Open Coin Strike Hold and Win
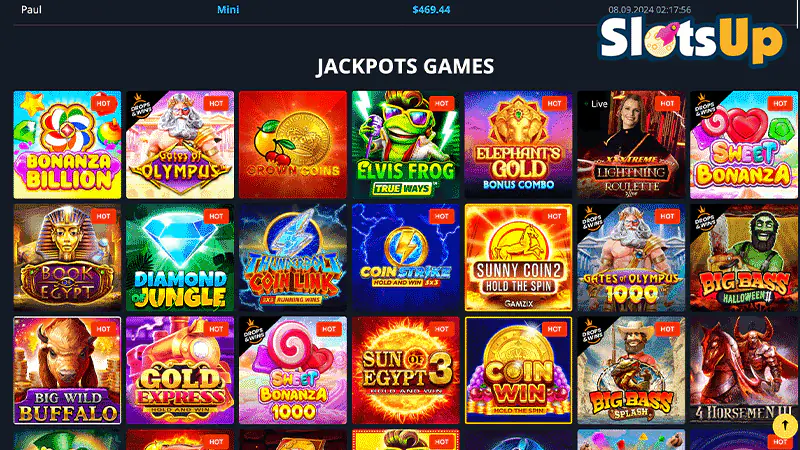This screenshot has width=800, height=450. click(x=406, y=258)
